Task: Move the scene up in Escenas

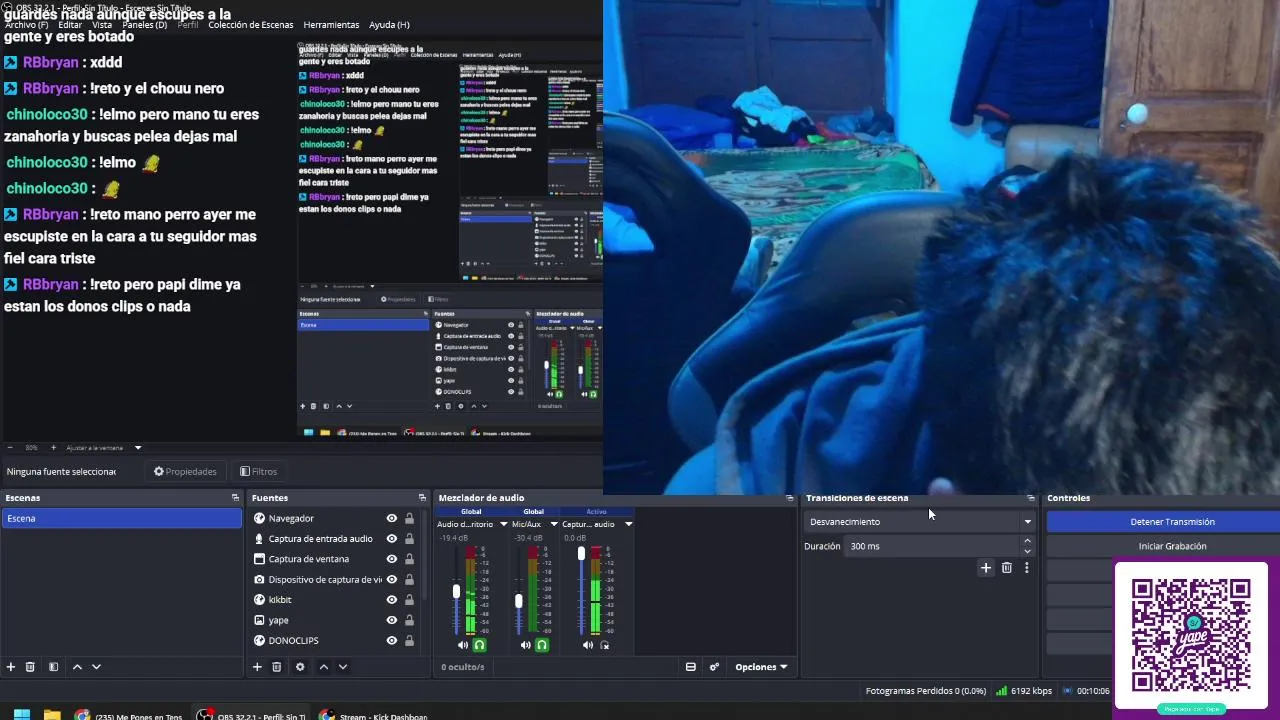Action: pyautogui.click(x=77, y=667)
